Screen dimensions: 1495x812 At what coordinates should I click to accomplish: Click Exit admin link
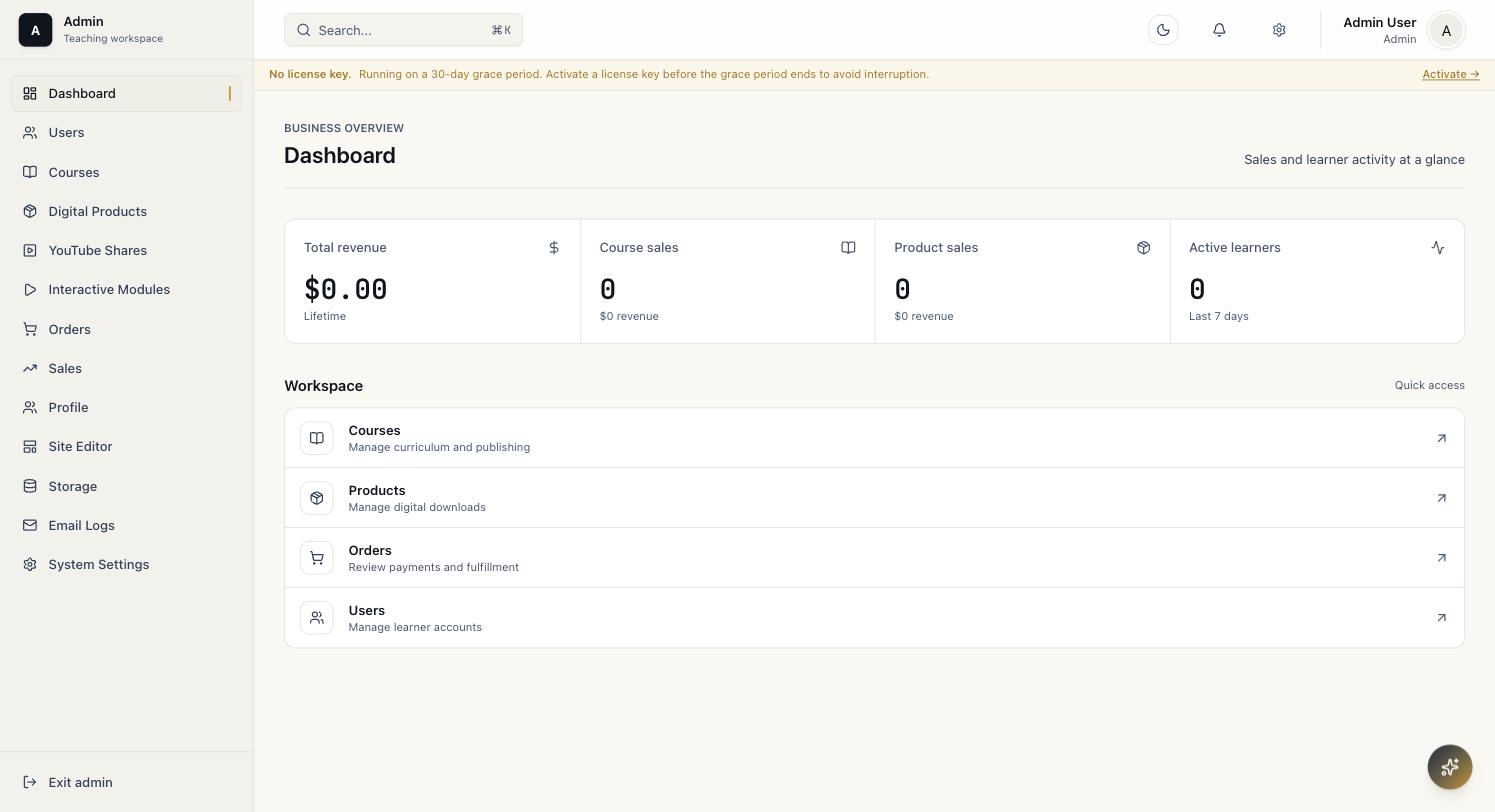coord(127,782)
